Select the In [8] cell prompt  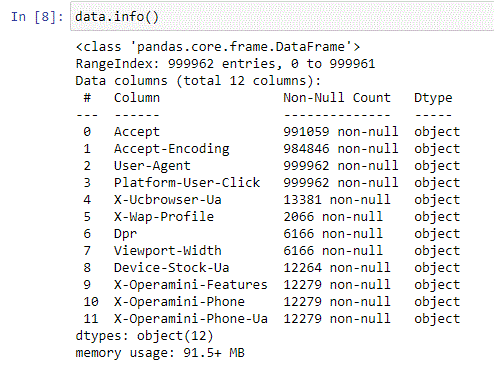[37, 16]
